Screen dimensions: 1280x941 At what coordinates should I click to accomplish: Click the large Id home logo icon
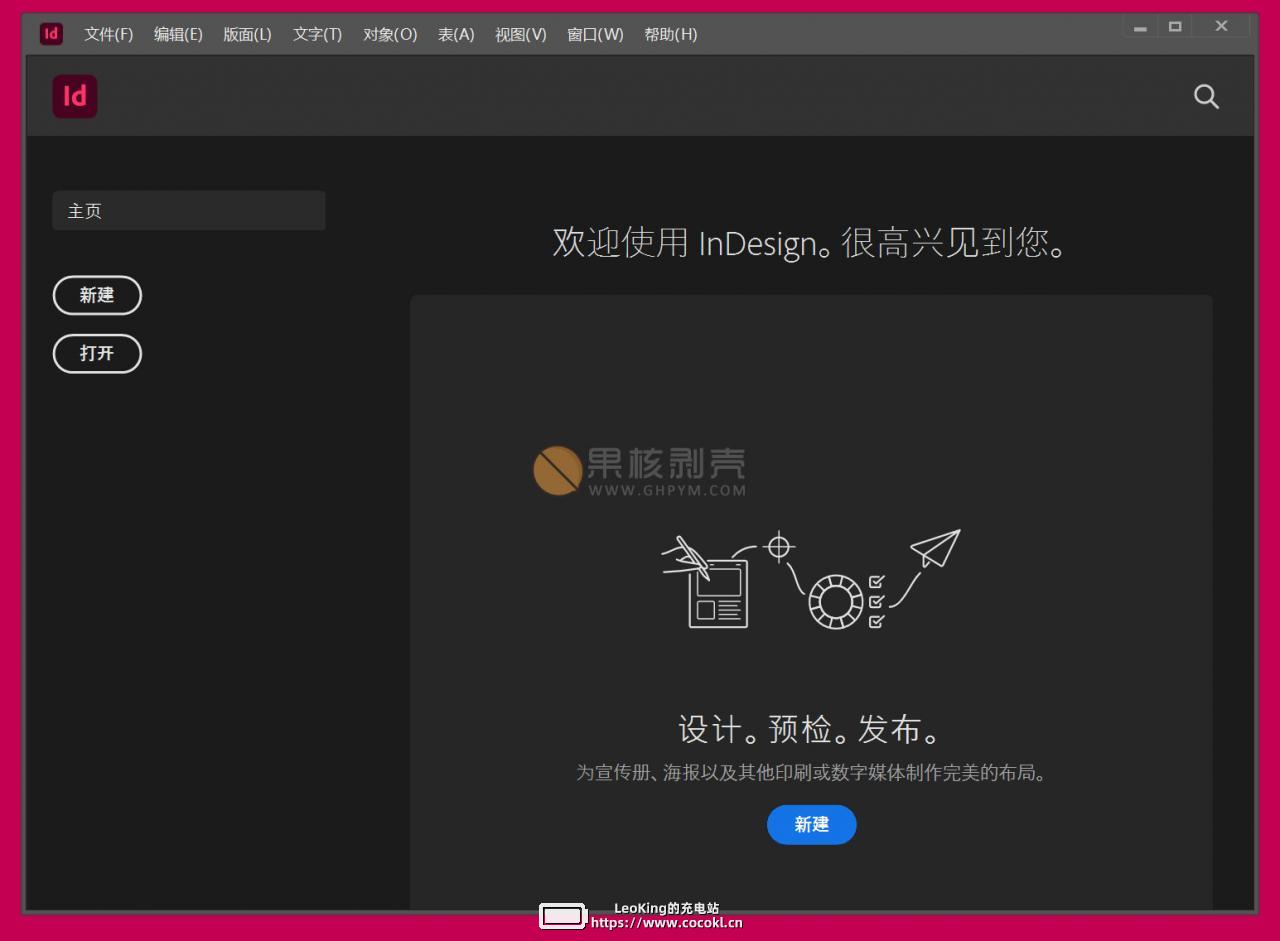pos(75,96)
